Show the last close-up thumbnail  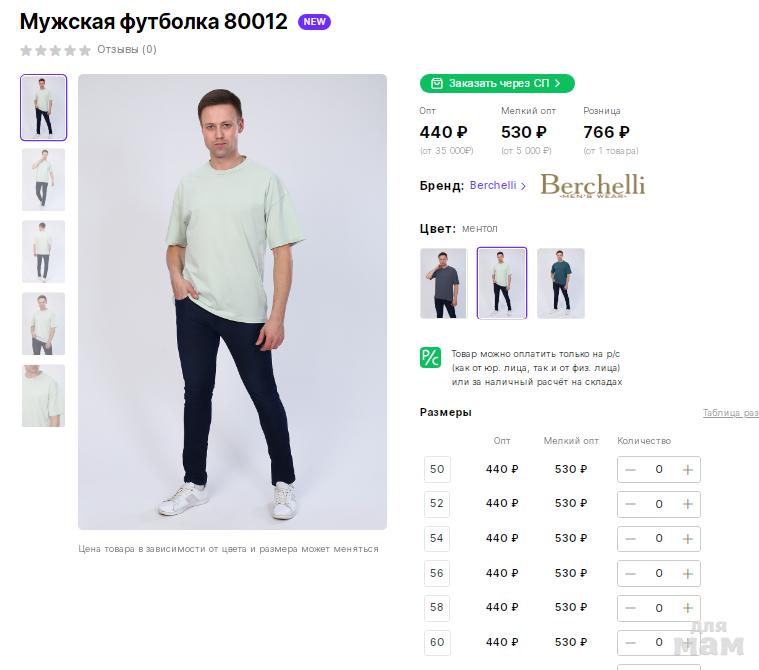(x=43, y=396)
